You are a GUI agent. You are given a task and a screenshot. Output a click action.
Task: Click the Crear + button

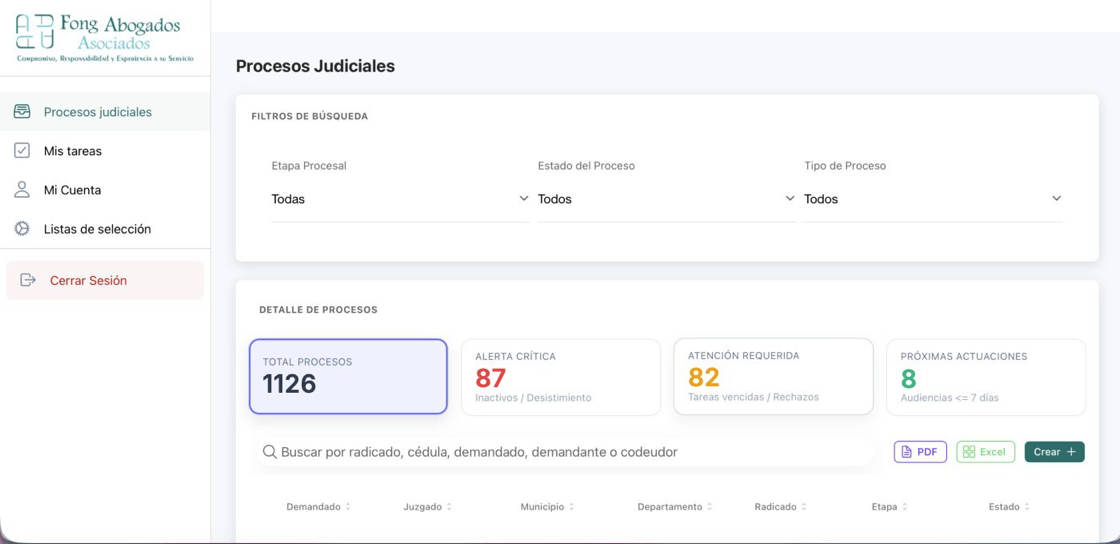coord(1054,452)
